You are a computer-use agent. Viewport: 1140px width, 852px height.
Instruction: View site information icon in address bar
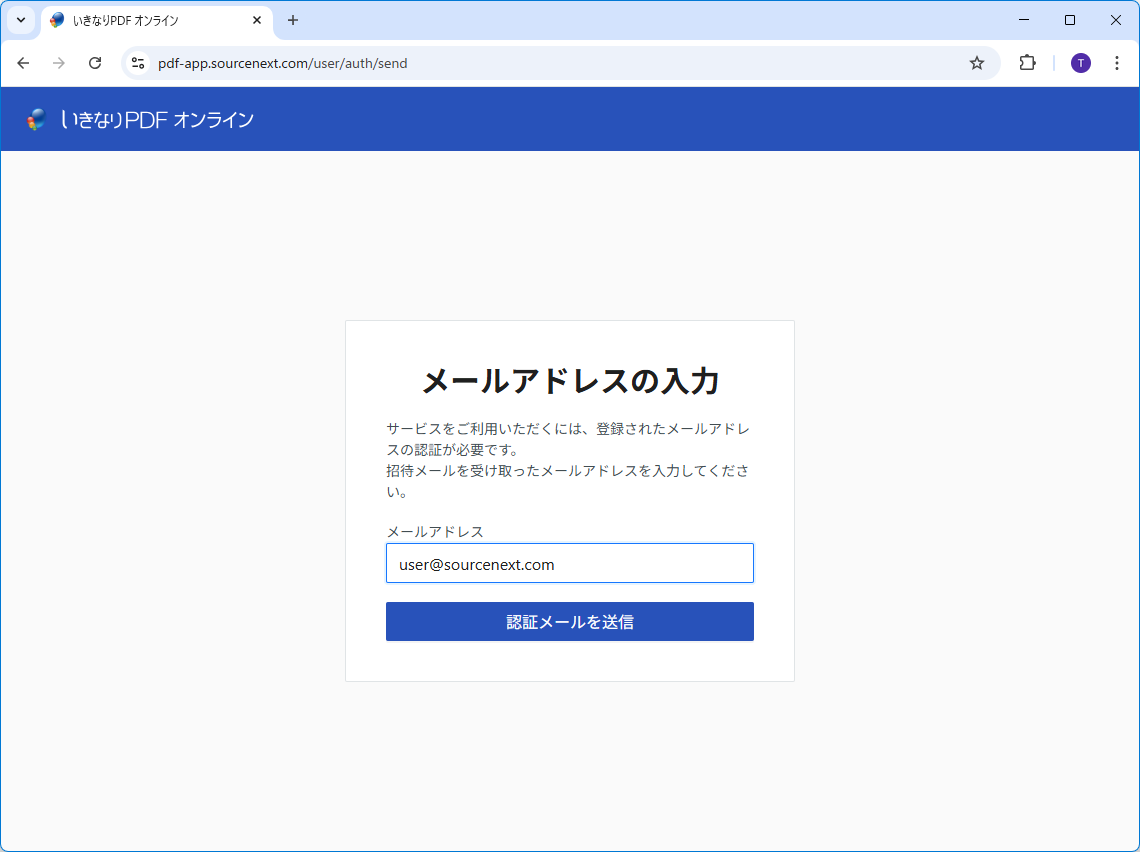(x=138, y=63)
